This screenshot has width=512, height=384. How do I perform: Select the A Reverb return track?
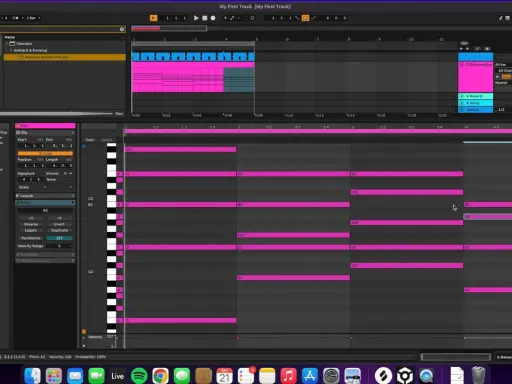(476, 96)
